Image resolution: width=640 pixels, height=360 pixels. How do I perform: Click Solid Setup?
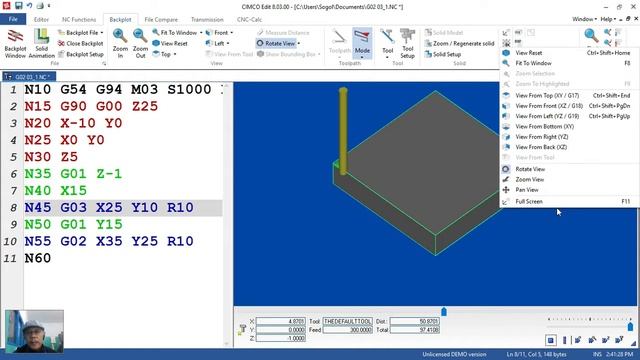coord(442,54)
